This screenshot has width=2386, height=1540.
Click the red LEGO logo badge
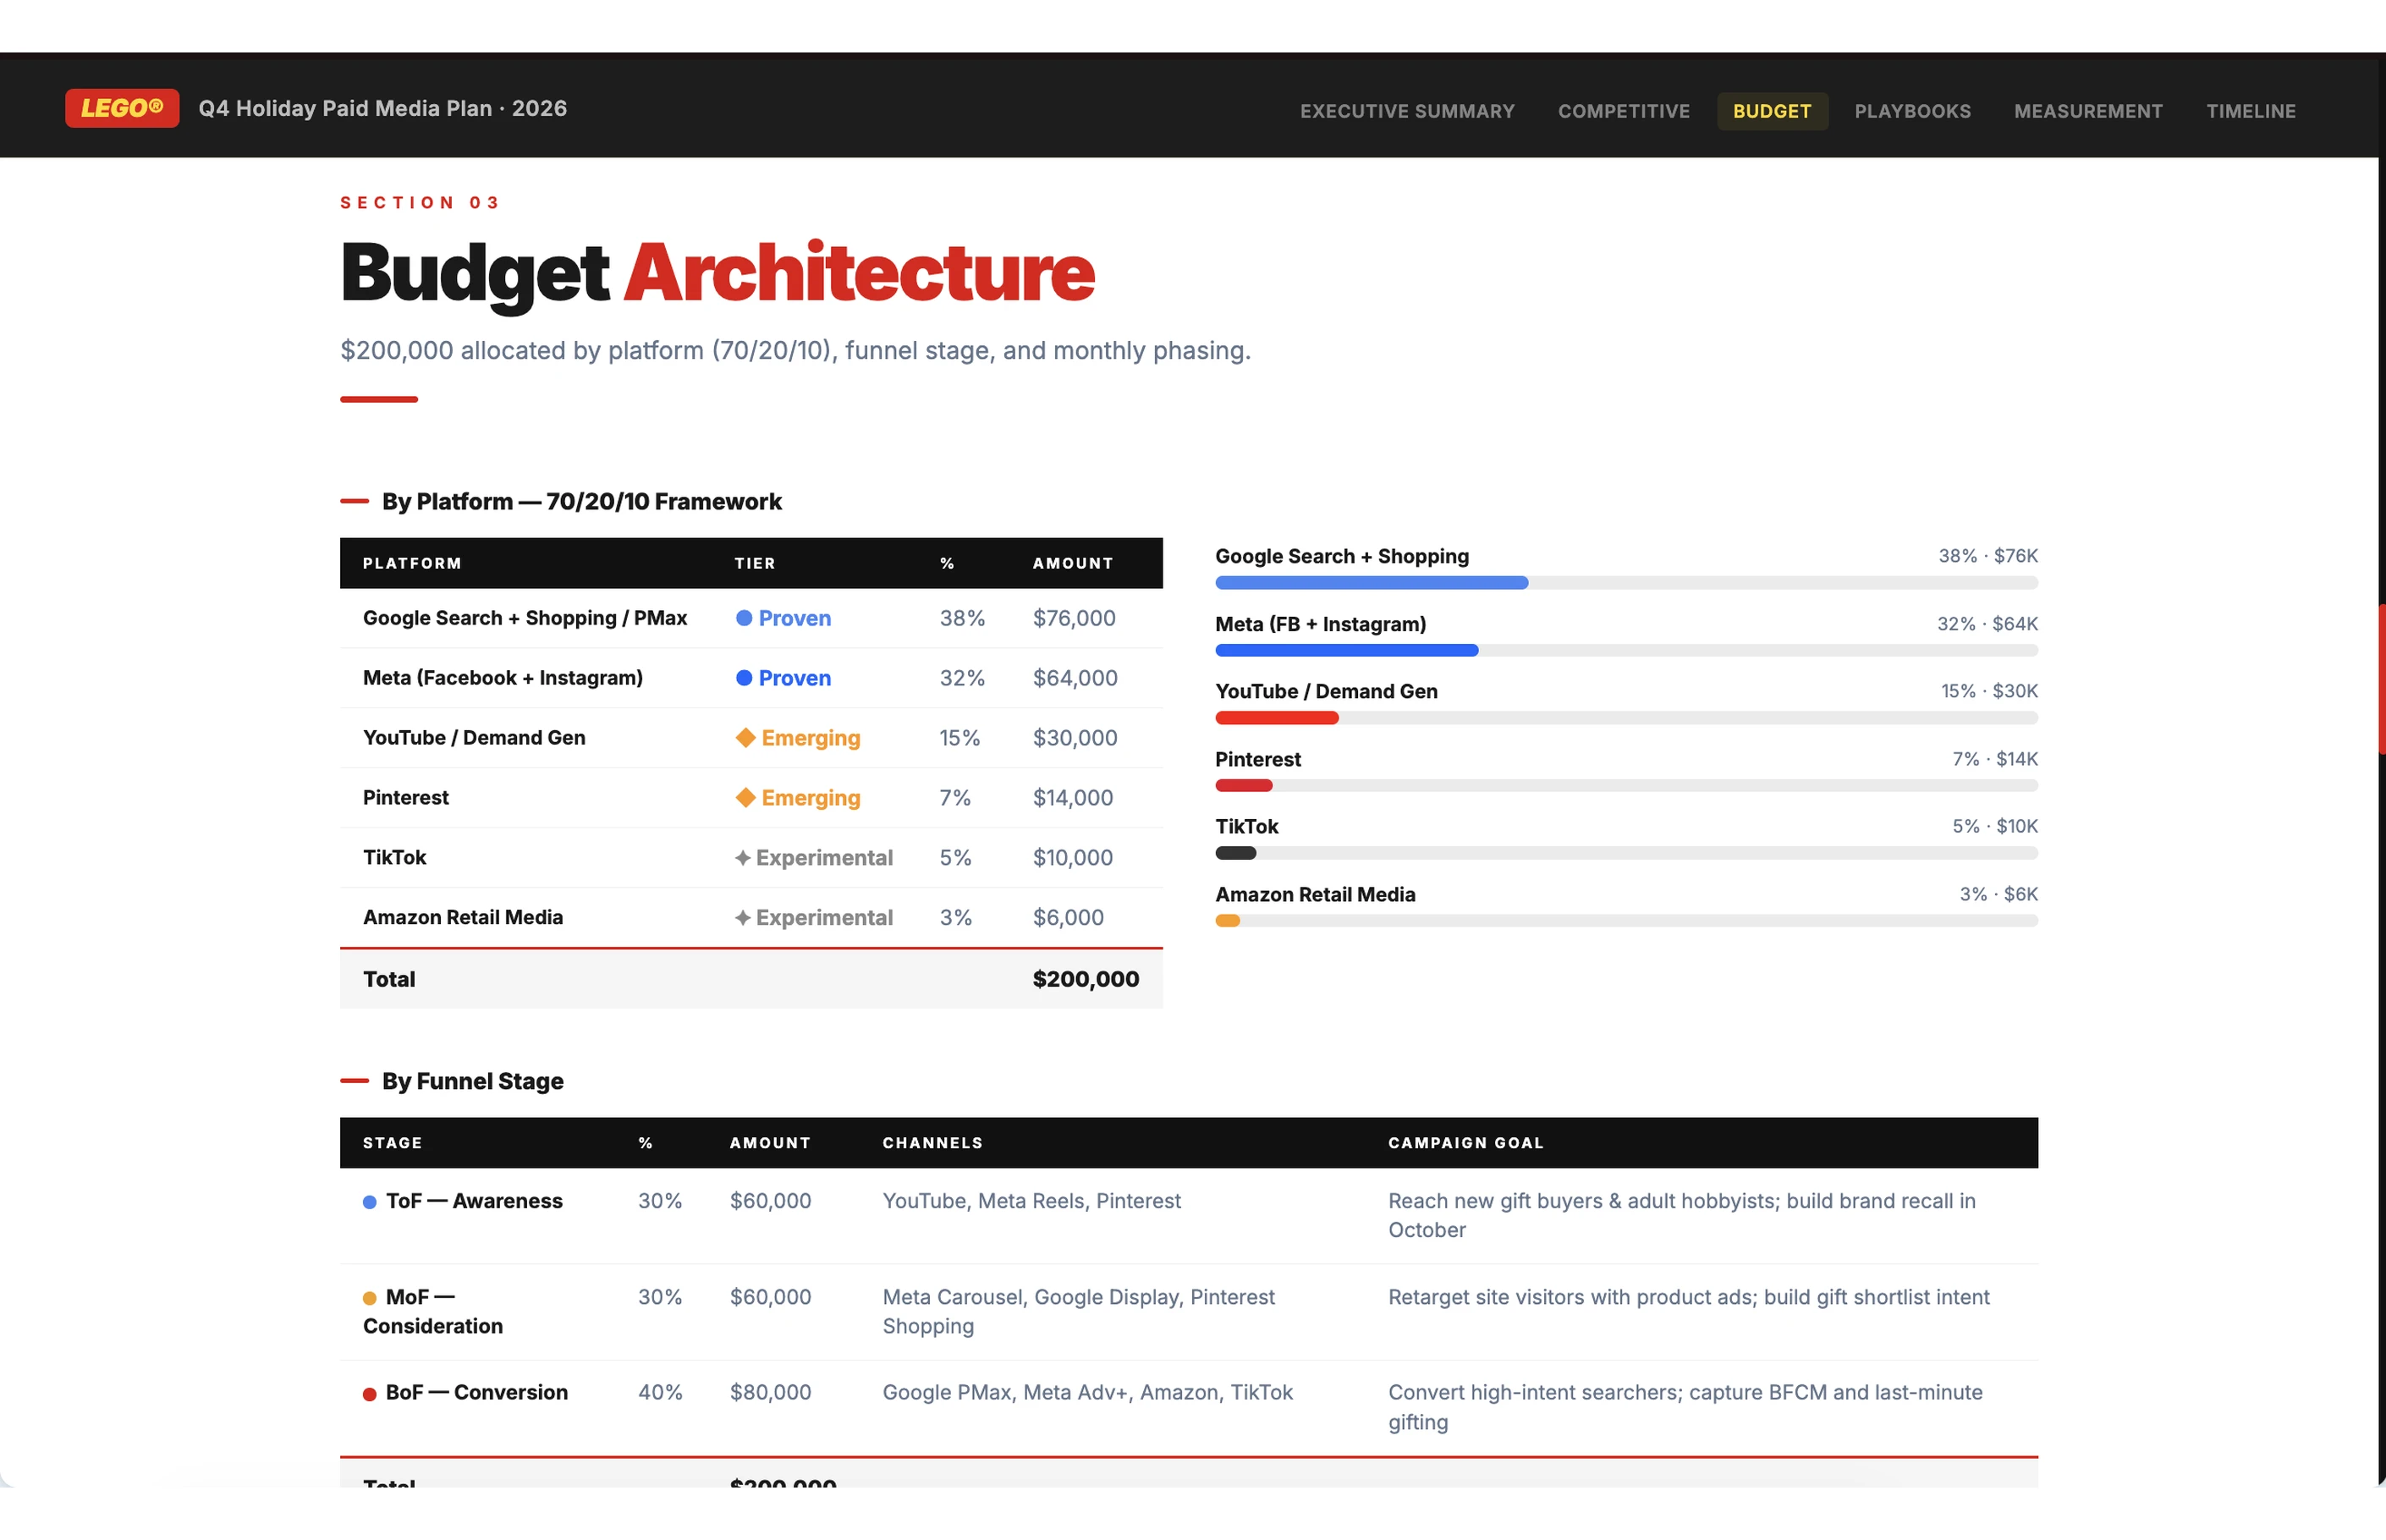pos(122,108)
